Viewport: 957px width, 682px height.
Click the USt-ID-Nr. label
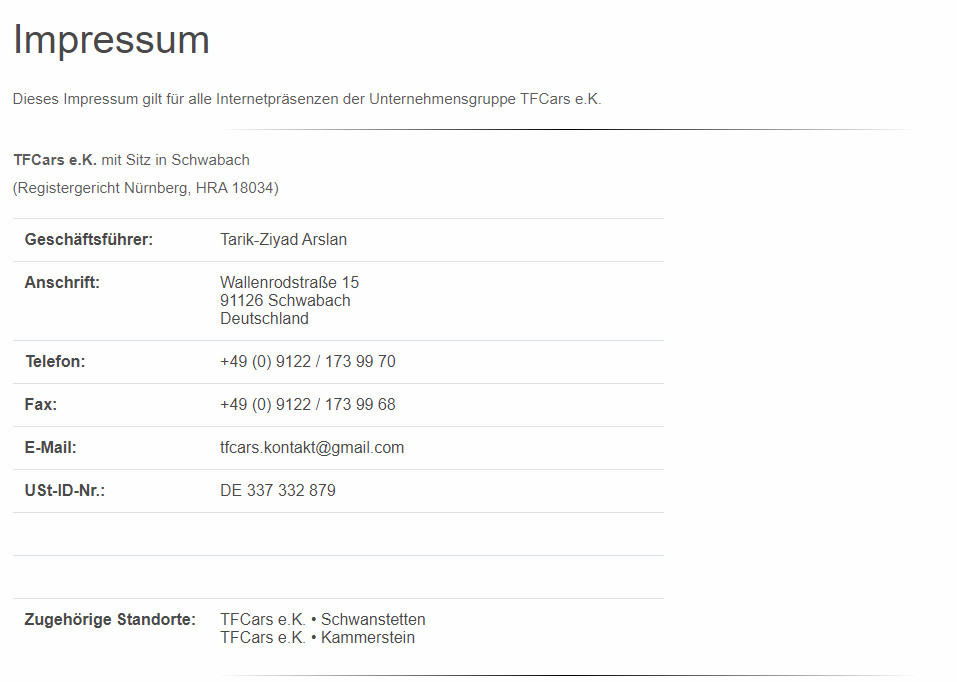tap(65, 491)
